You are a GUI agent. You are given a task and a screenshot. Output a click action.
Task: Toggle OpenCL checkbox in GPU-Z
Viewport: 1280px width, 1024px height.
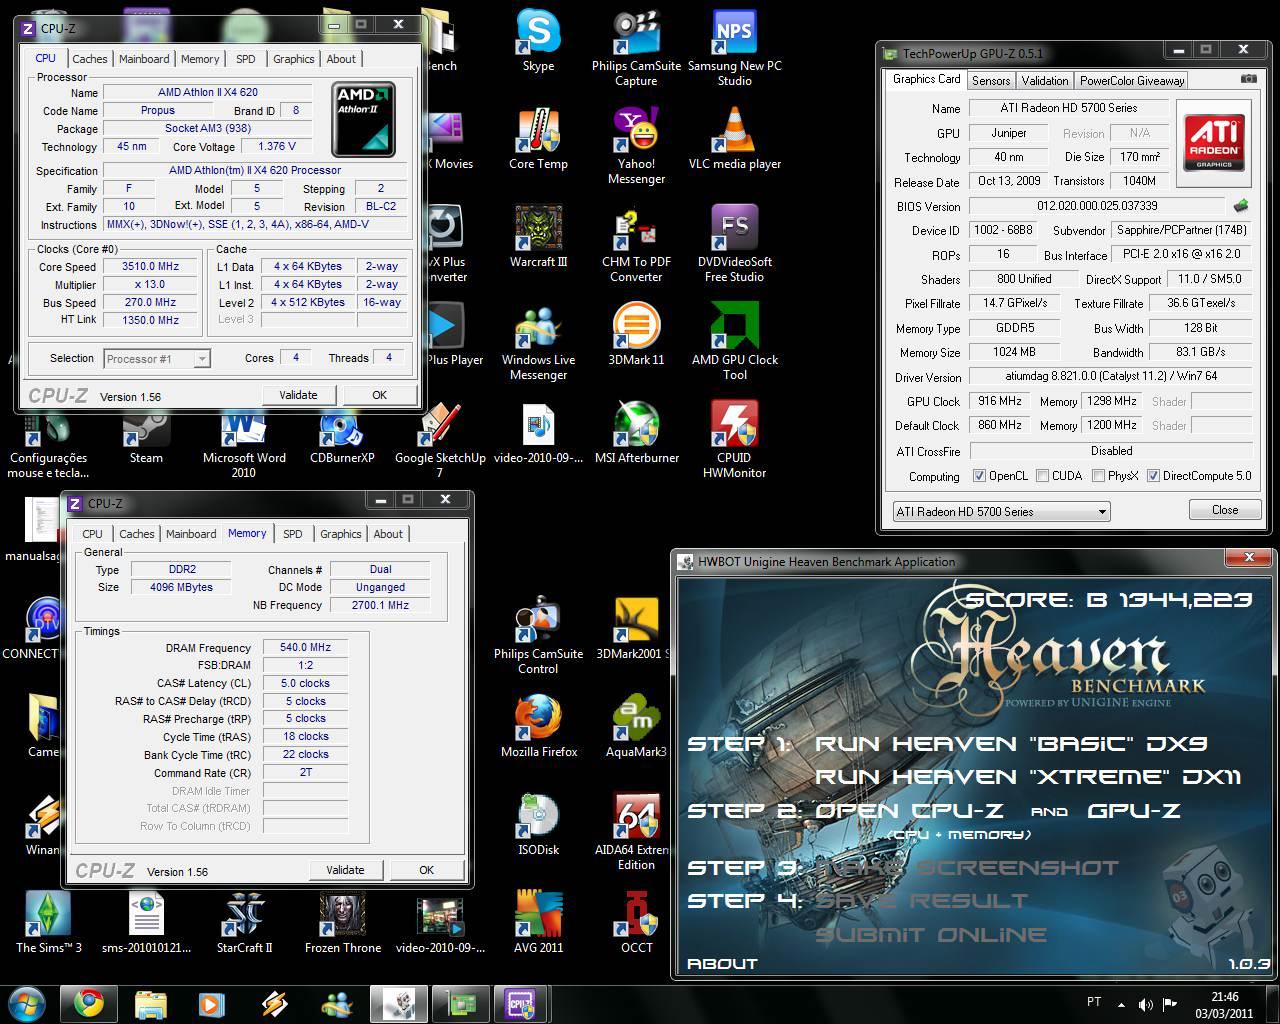click(x=979, y=476)
